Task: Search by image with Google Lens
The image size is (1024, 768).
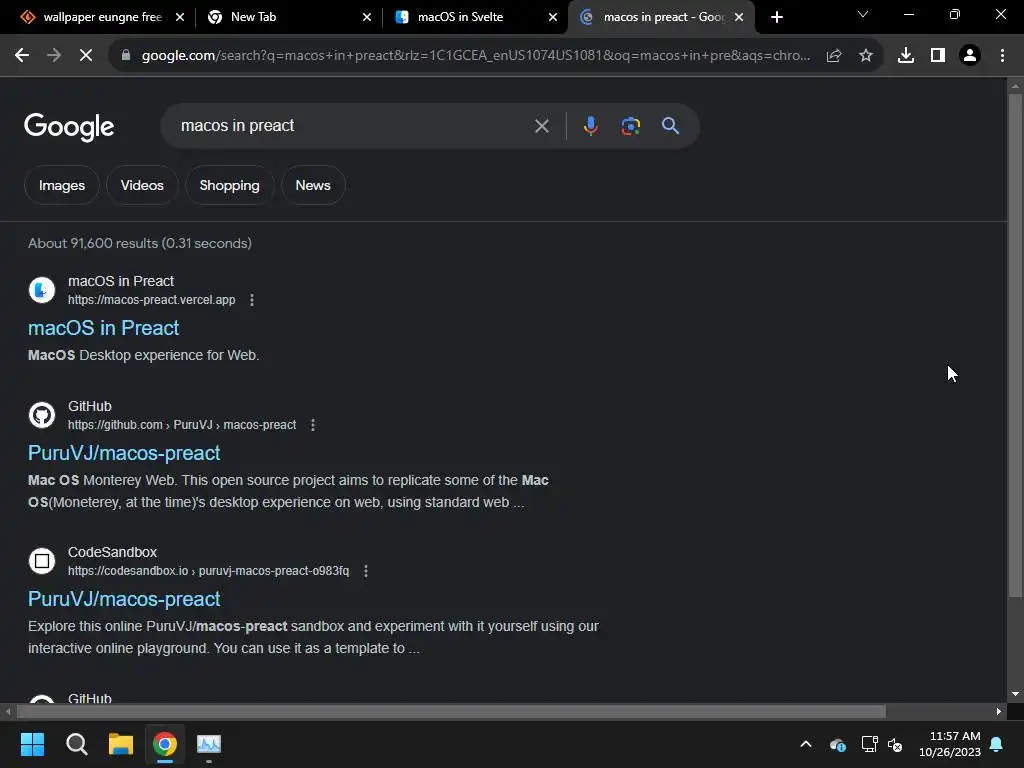Action: click(x=631, y=126)
